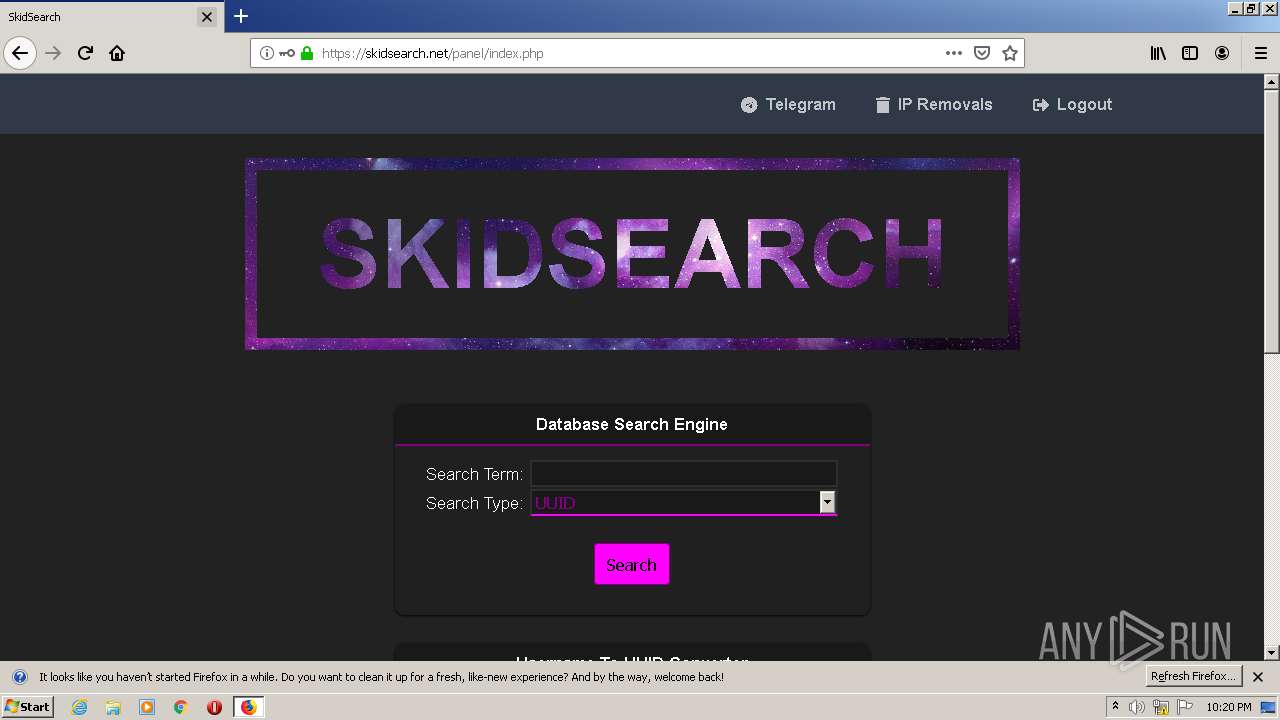Expand the Search Type UUID dropdown
This screenshot has height=720, width=1280.
[683, 502]
